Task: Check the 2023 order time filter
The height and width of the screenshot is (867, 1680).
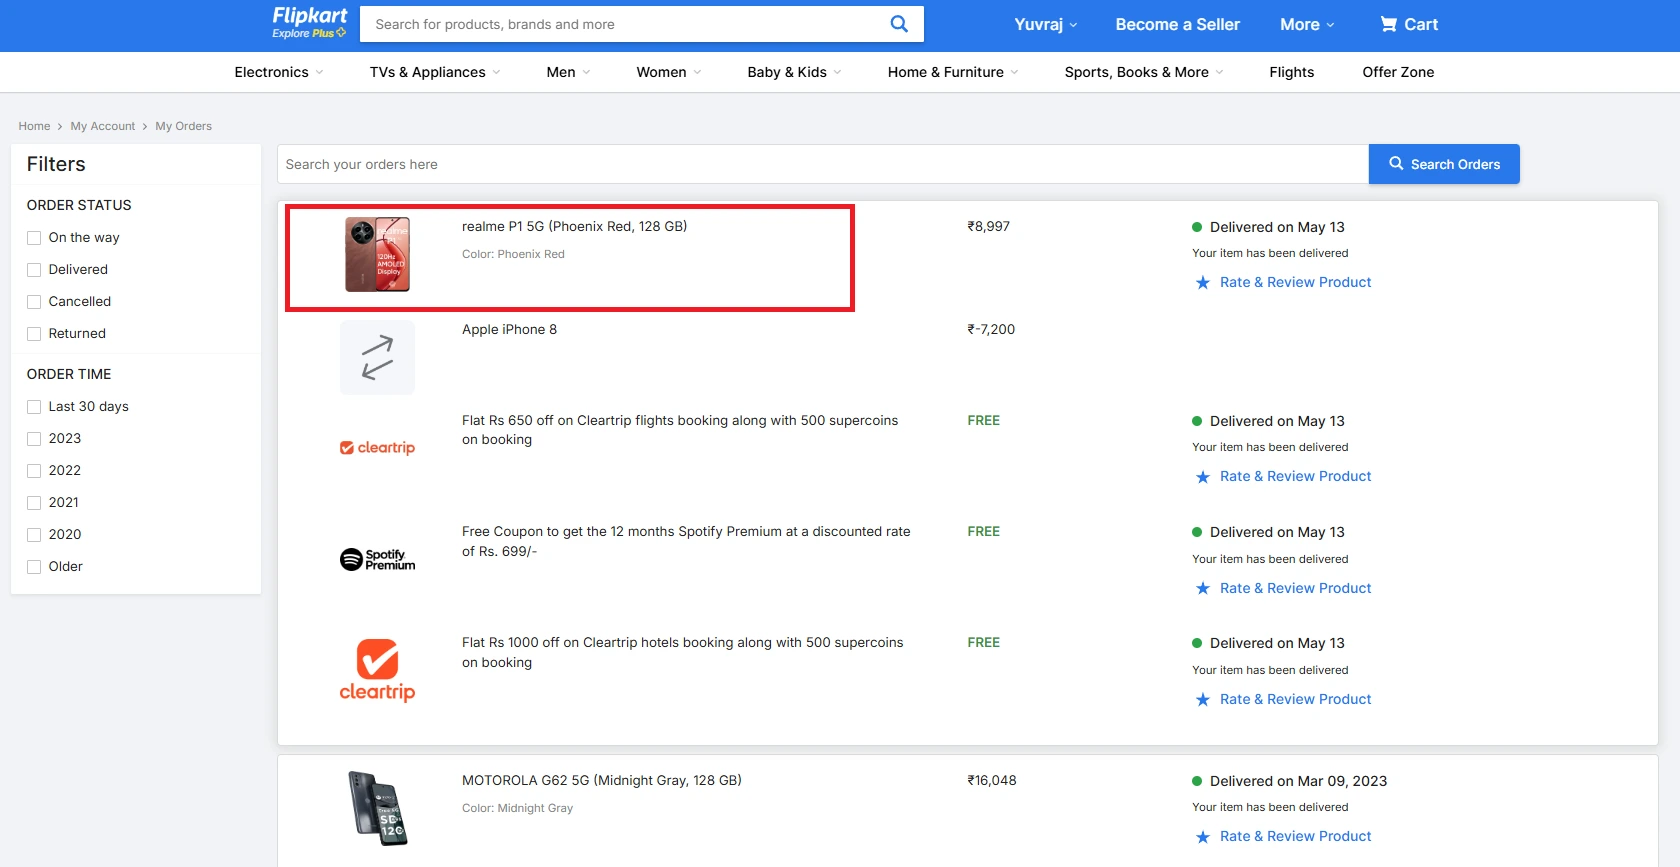Action: (x=34, y=439)
